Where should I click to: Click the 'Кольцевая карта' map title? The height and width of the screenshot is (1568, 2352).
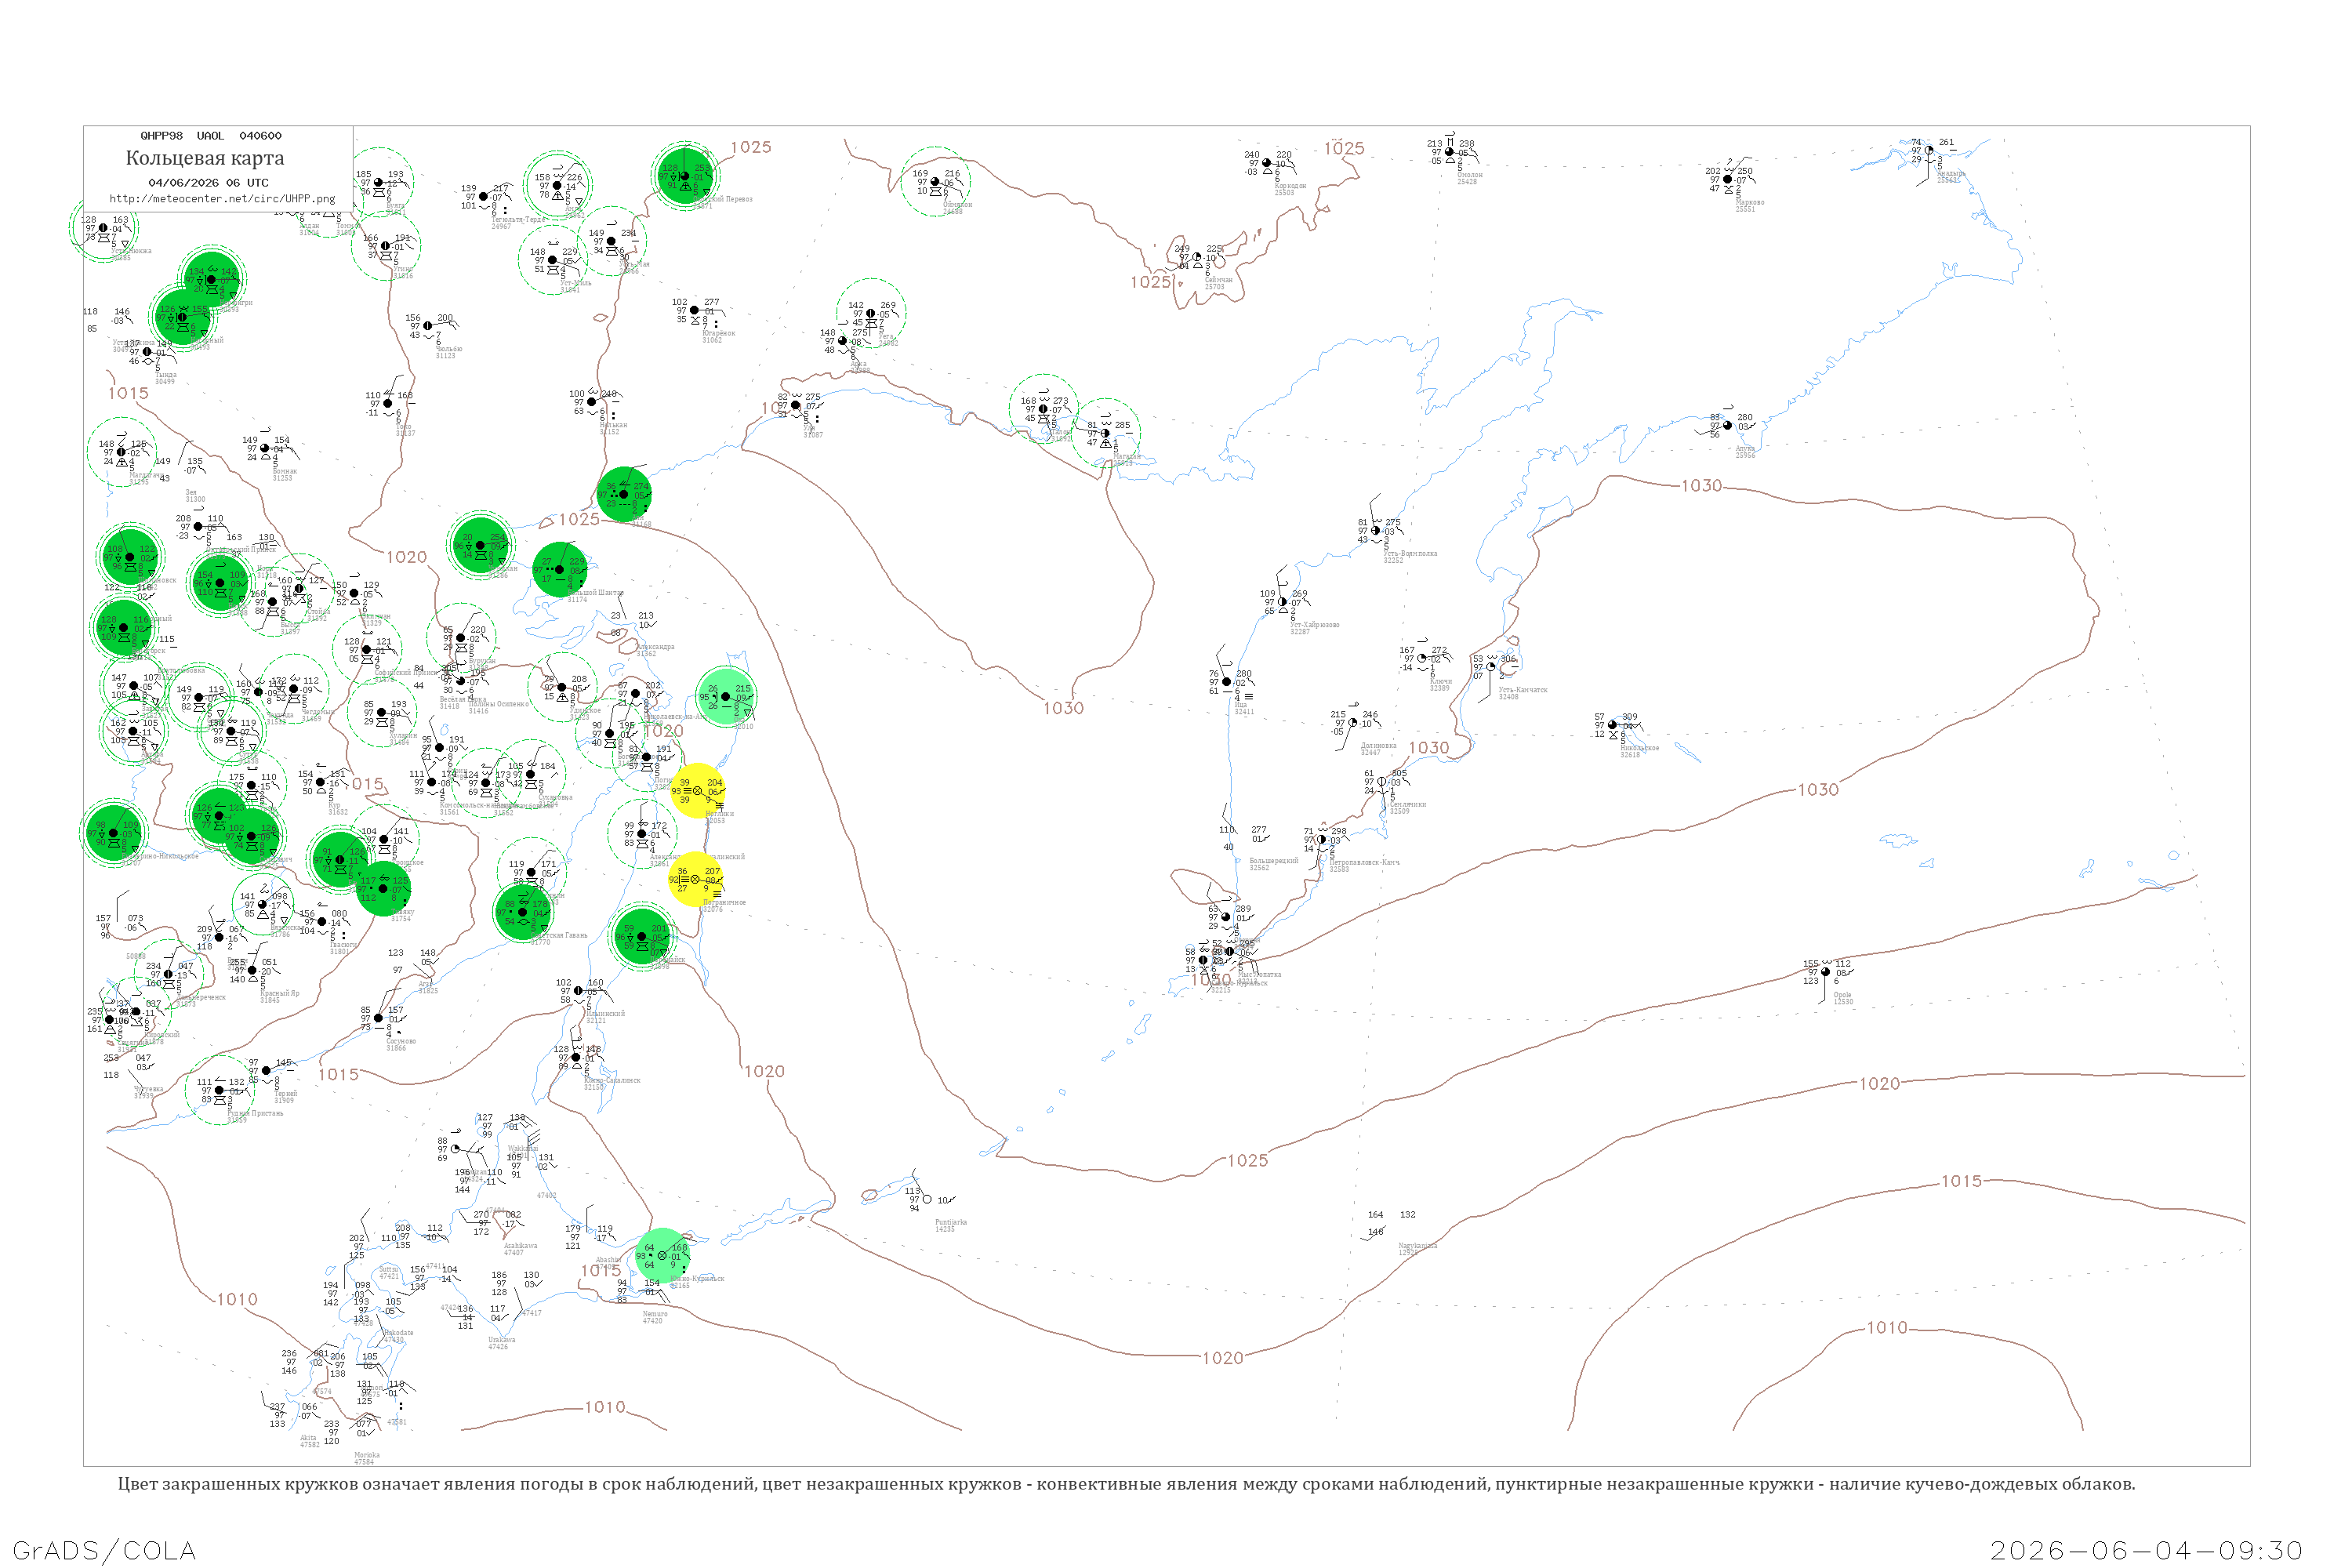pyautogui.click(x=205, y=158)
